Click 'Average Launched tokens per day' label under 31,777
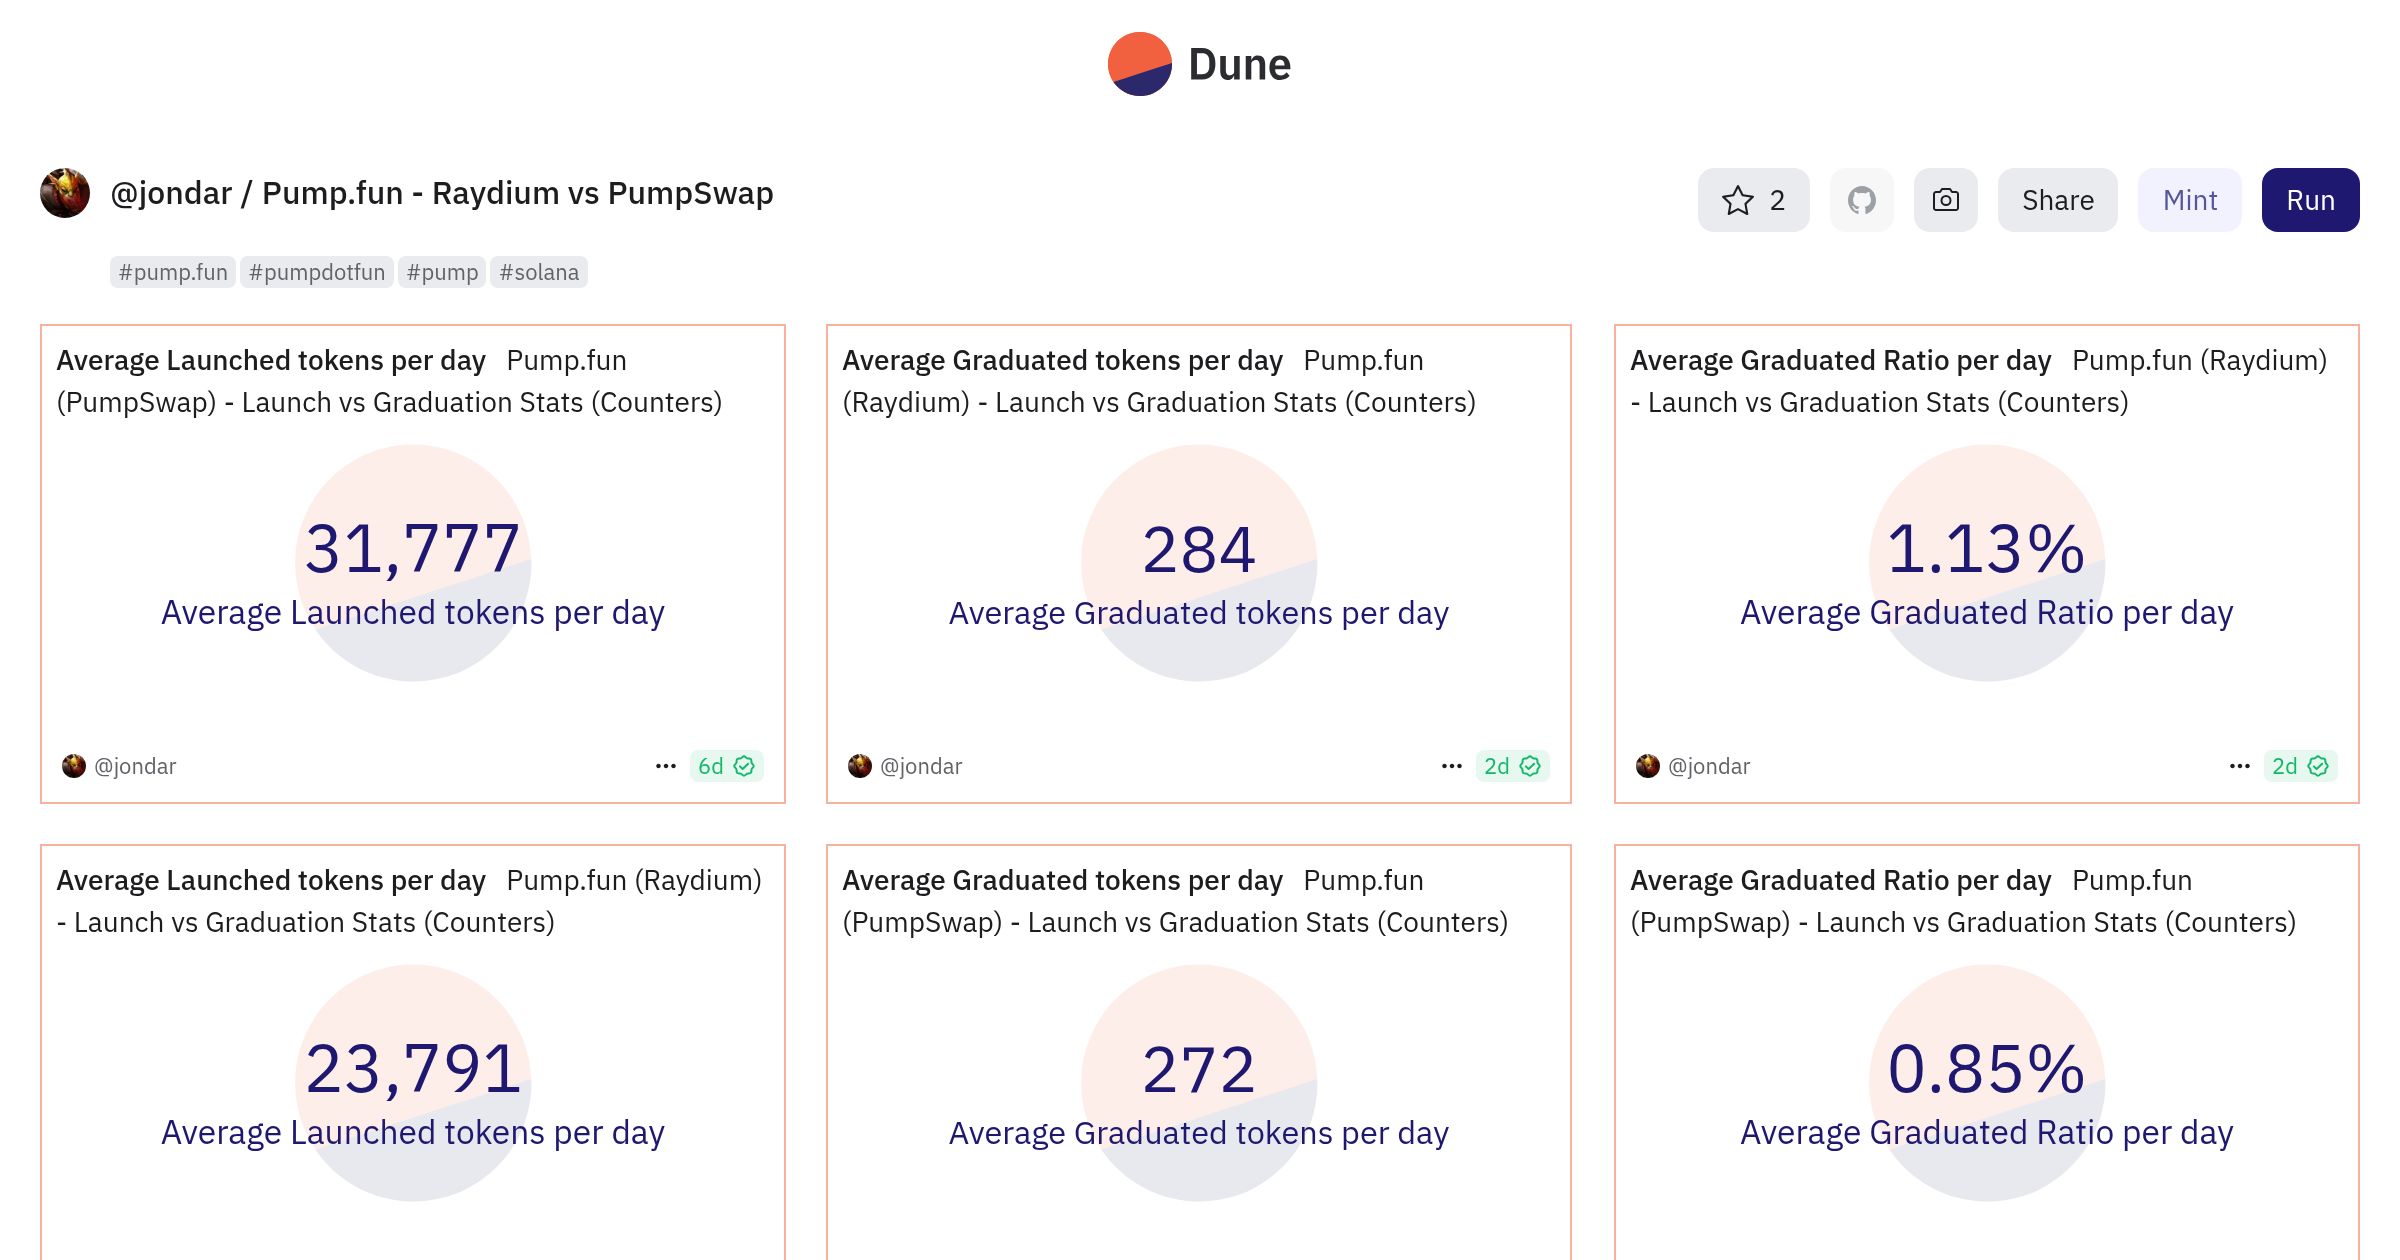 point(412,613)
